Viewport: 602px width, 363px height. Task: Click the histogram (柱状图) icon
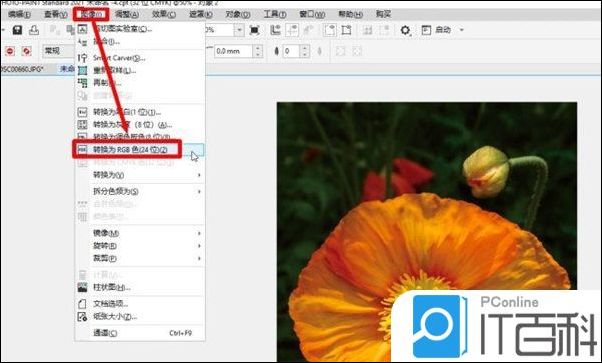(83, 287)
